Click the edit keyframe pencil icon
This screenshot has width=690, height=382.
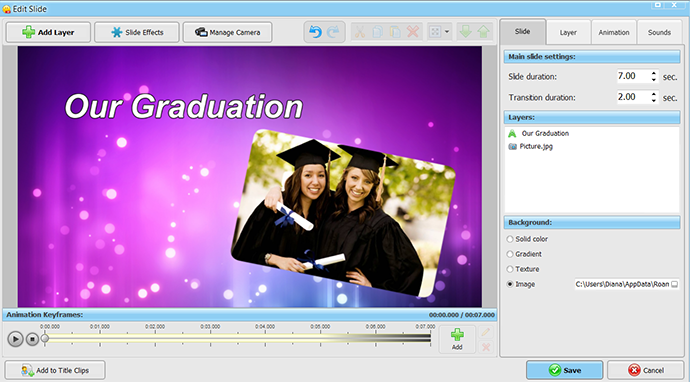point(485,332)
